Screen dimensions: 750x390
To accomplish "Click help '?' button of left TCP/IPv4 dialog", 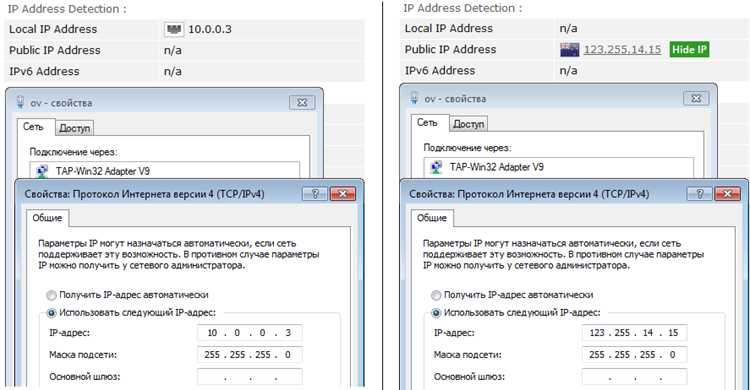I will pos(315,194).
